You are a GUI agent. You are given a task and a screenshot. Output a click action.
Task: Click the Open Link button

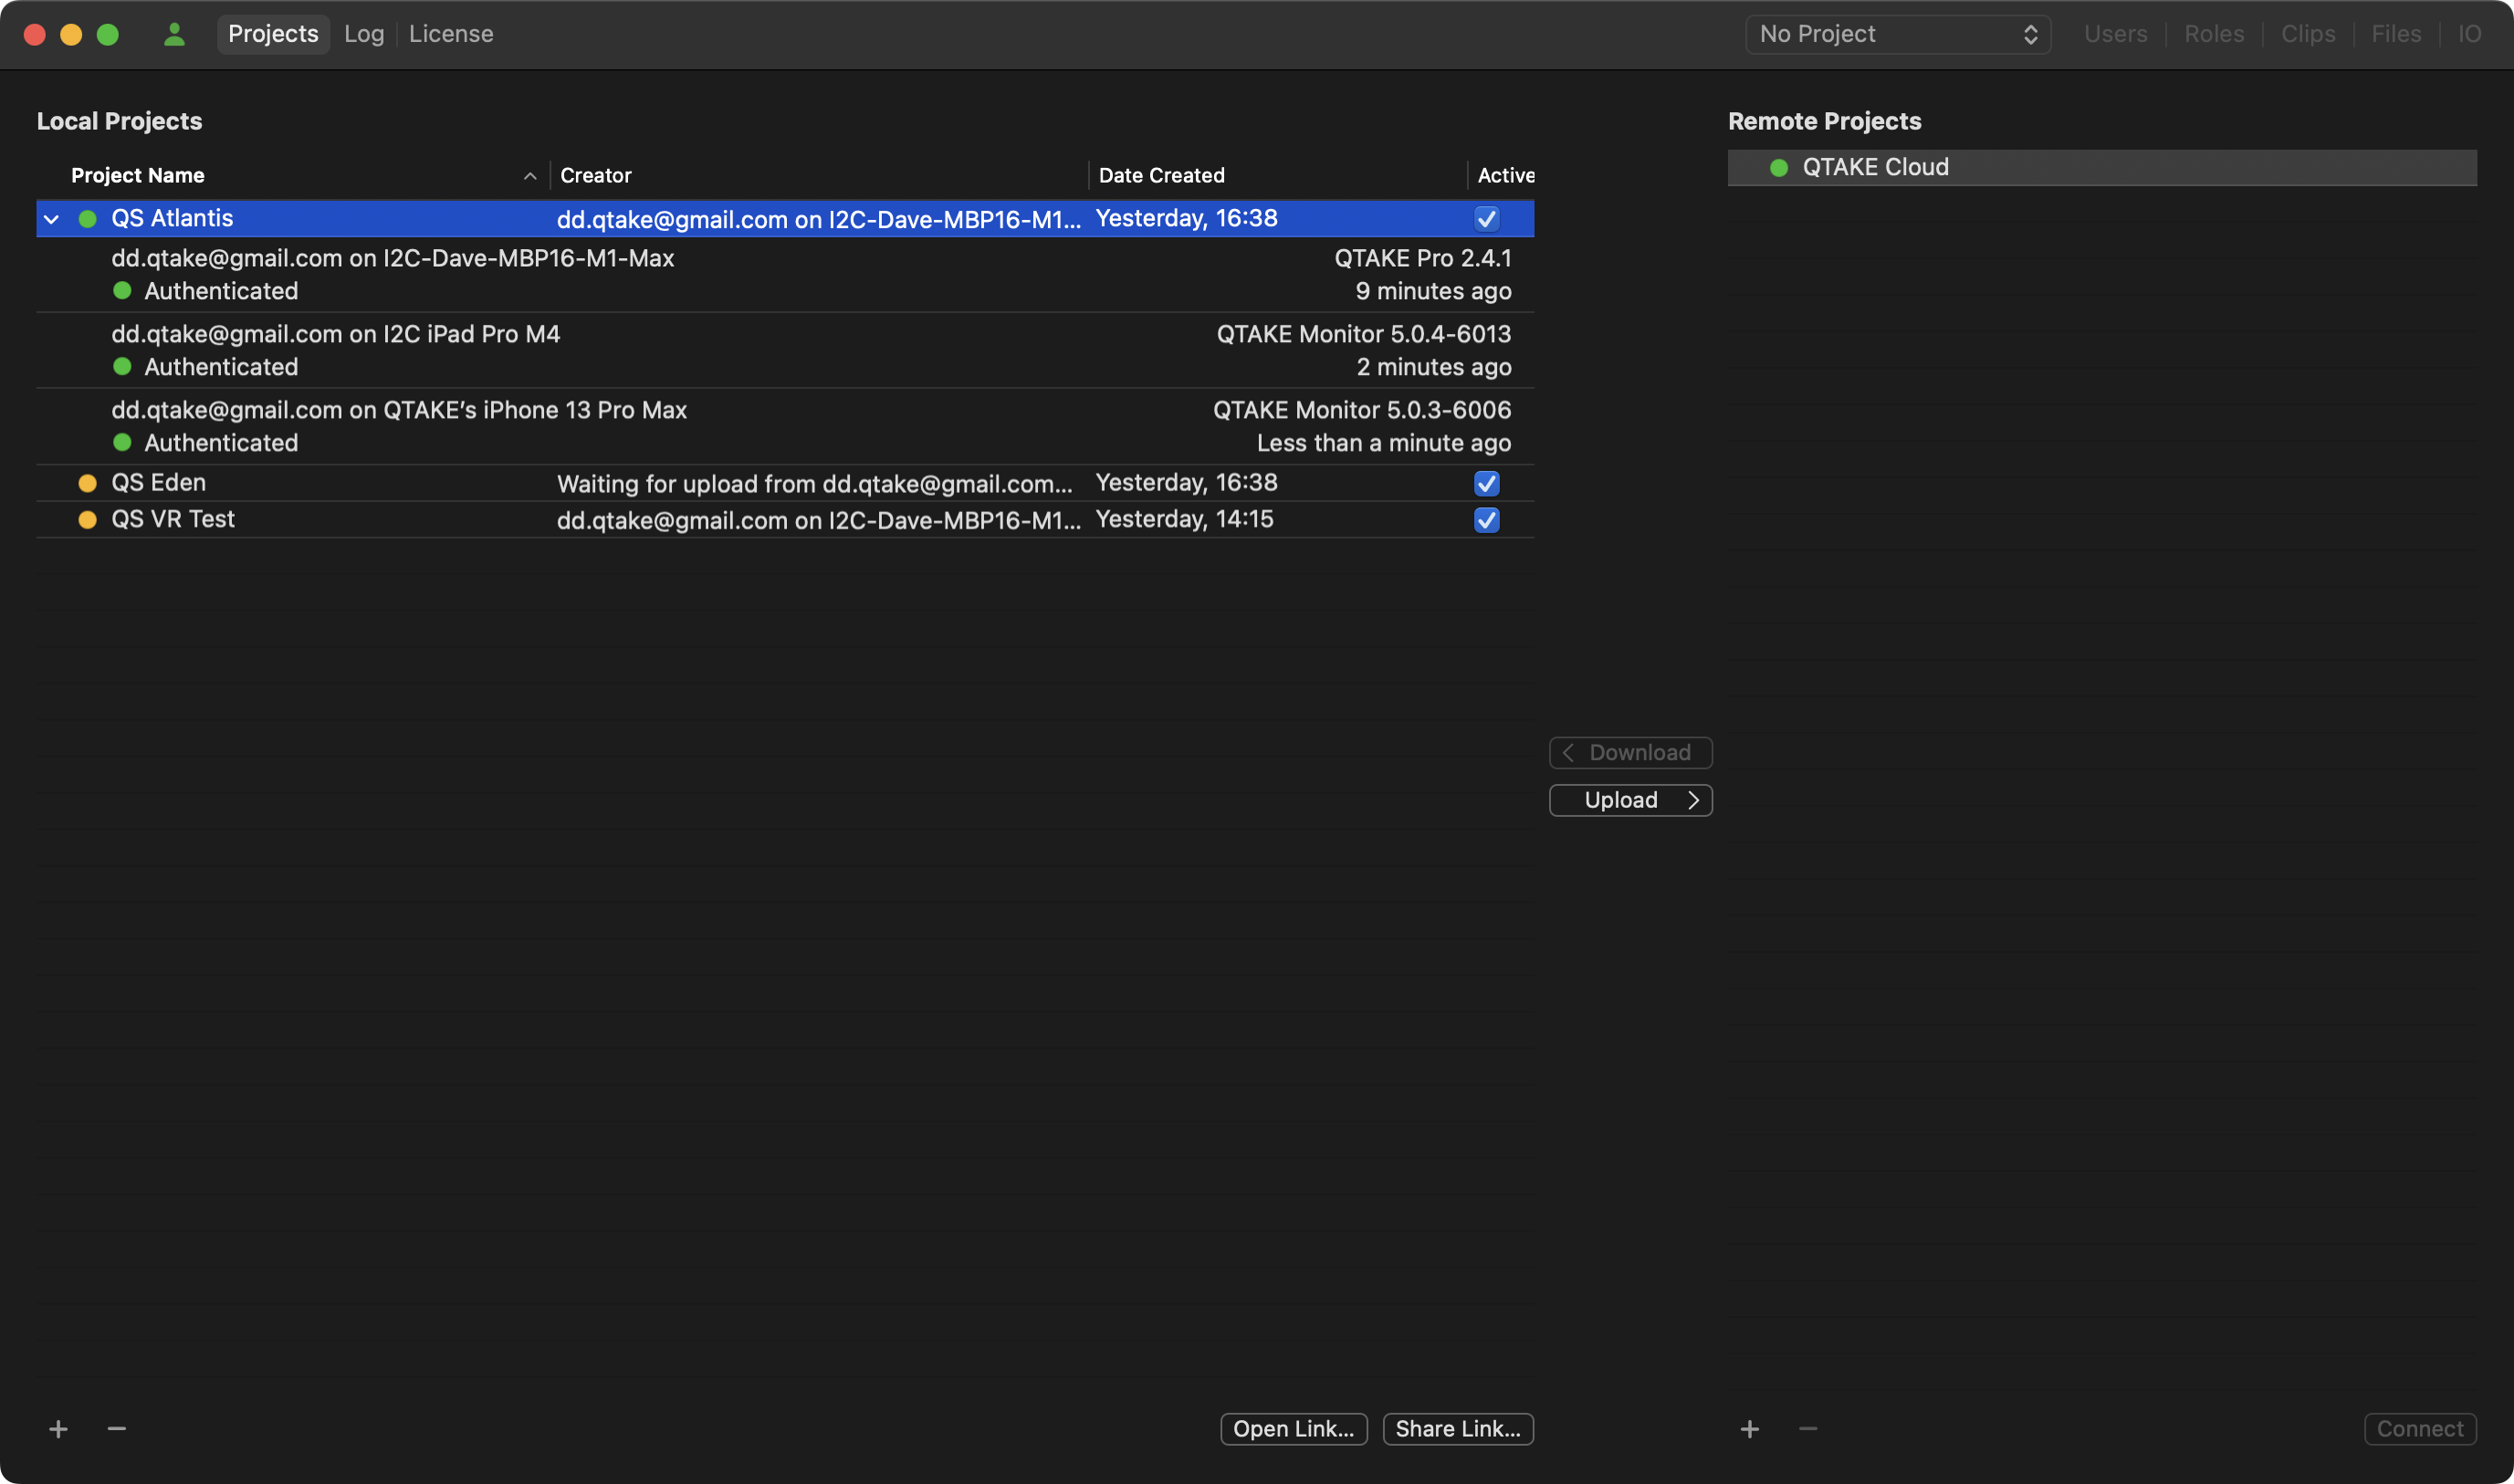(x=1293, y=1429)
